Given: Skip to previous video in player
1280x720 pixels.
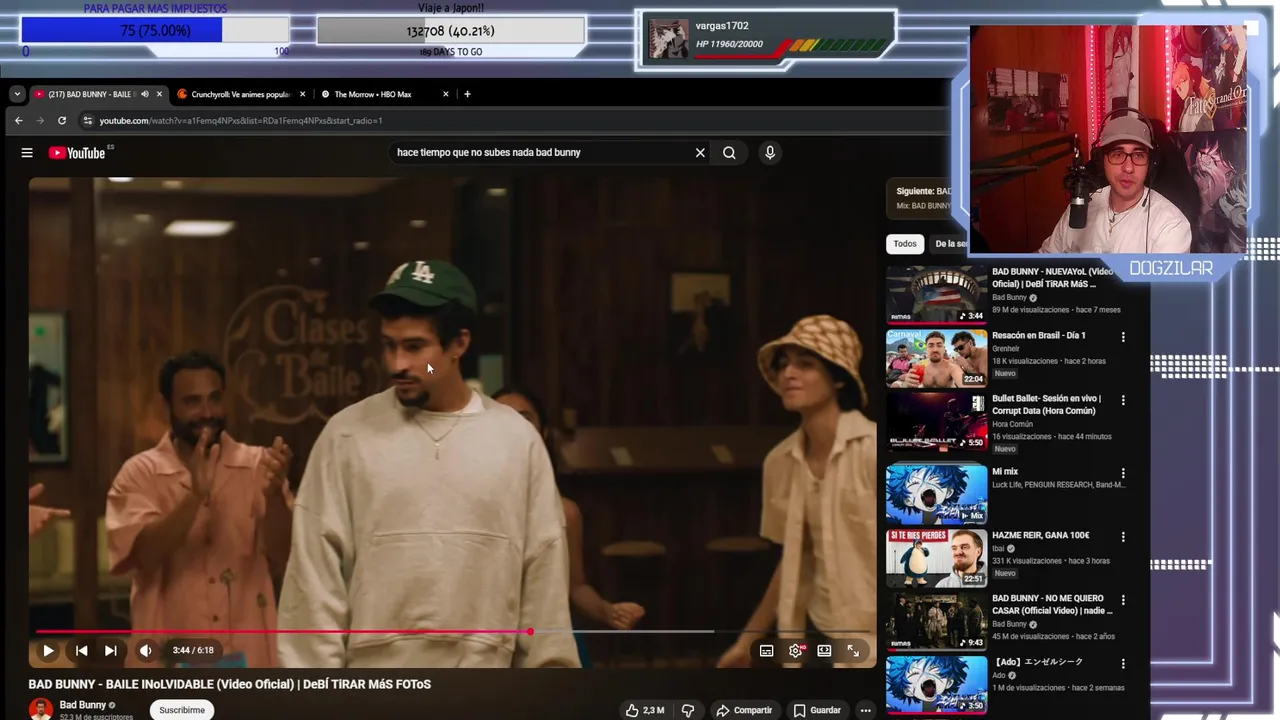Looking at the screenshot, I should 81,650.
